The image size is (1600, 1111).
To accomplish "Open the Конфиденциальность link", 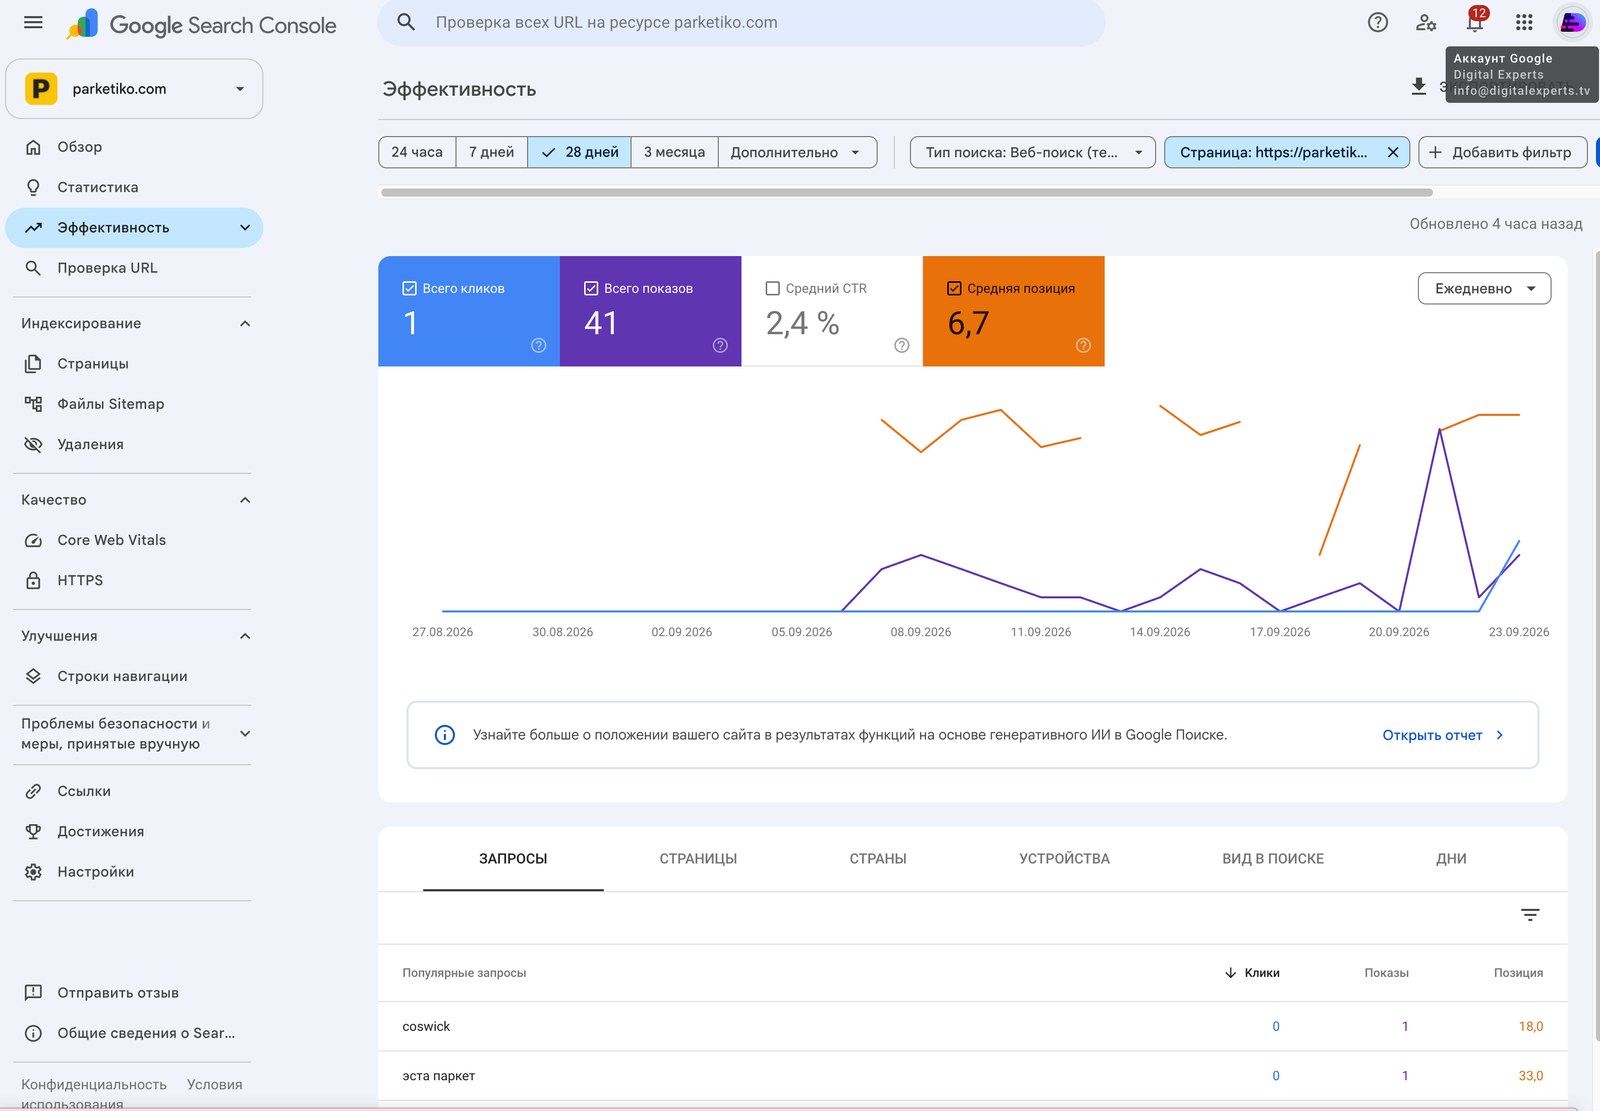I will pos(94,1084).
